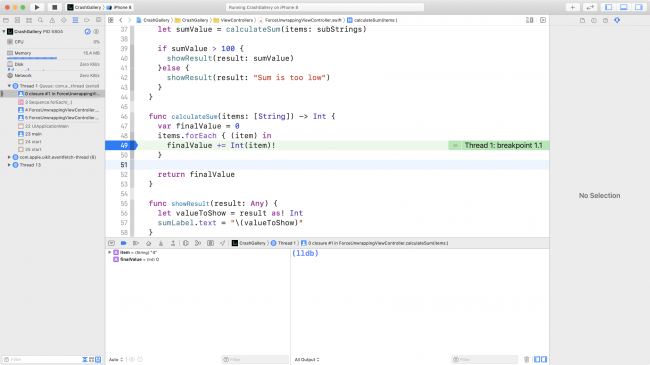Viewport: 650px width, 365px height.
Task: Click ViewControllers in the jump bar
Action: (x=233, y=20)
